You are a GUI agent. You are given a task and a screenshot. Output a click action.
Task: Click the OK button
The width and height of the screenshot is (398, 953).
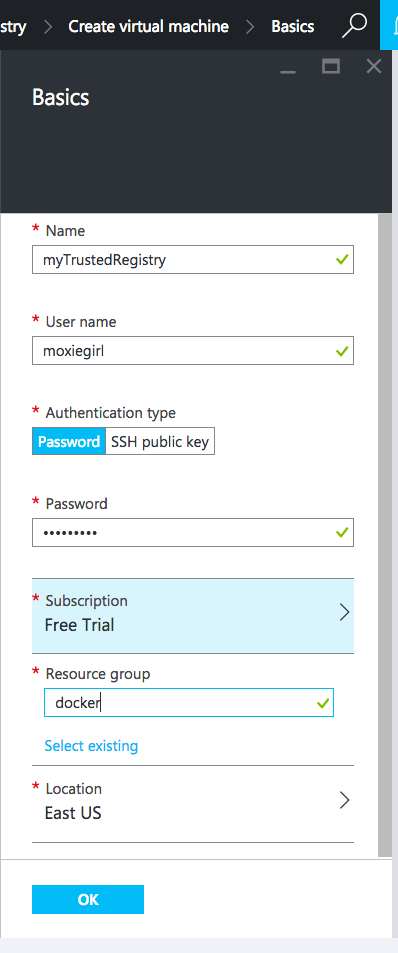coord(88,900)
